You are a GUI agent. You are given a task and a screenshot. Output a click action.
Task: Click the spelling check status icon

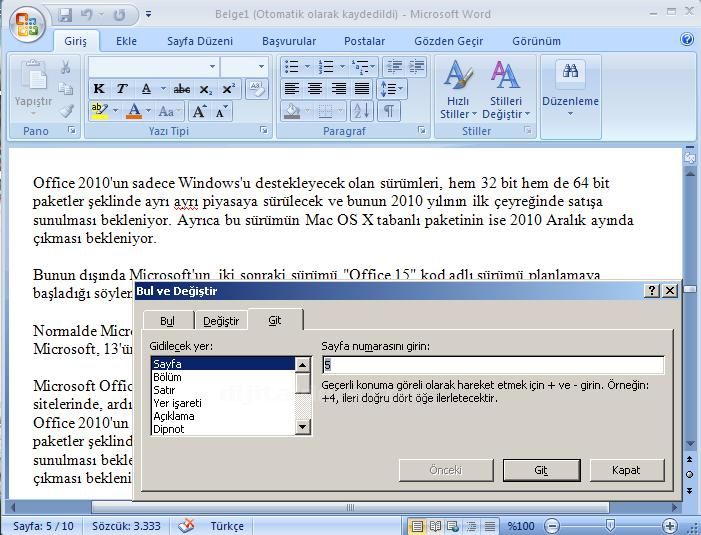coord(186,526)
